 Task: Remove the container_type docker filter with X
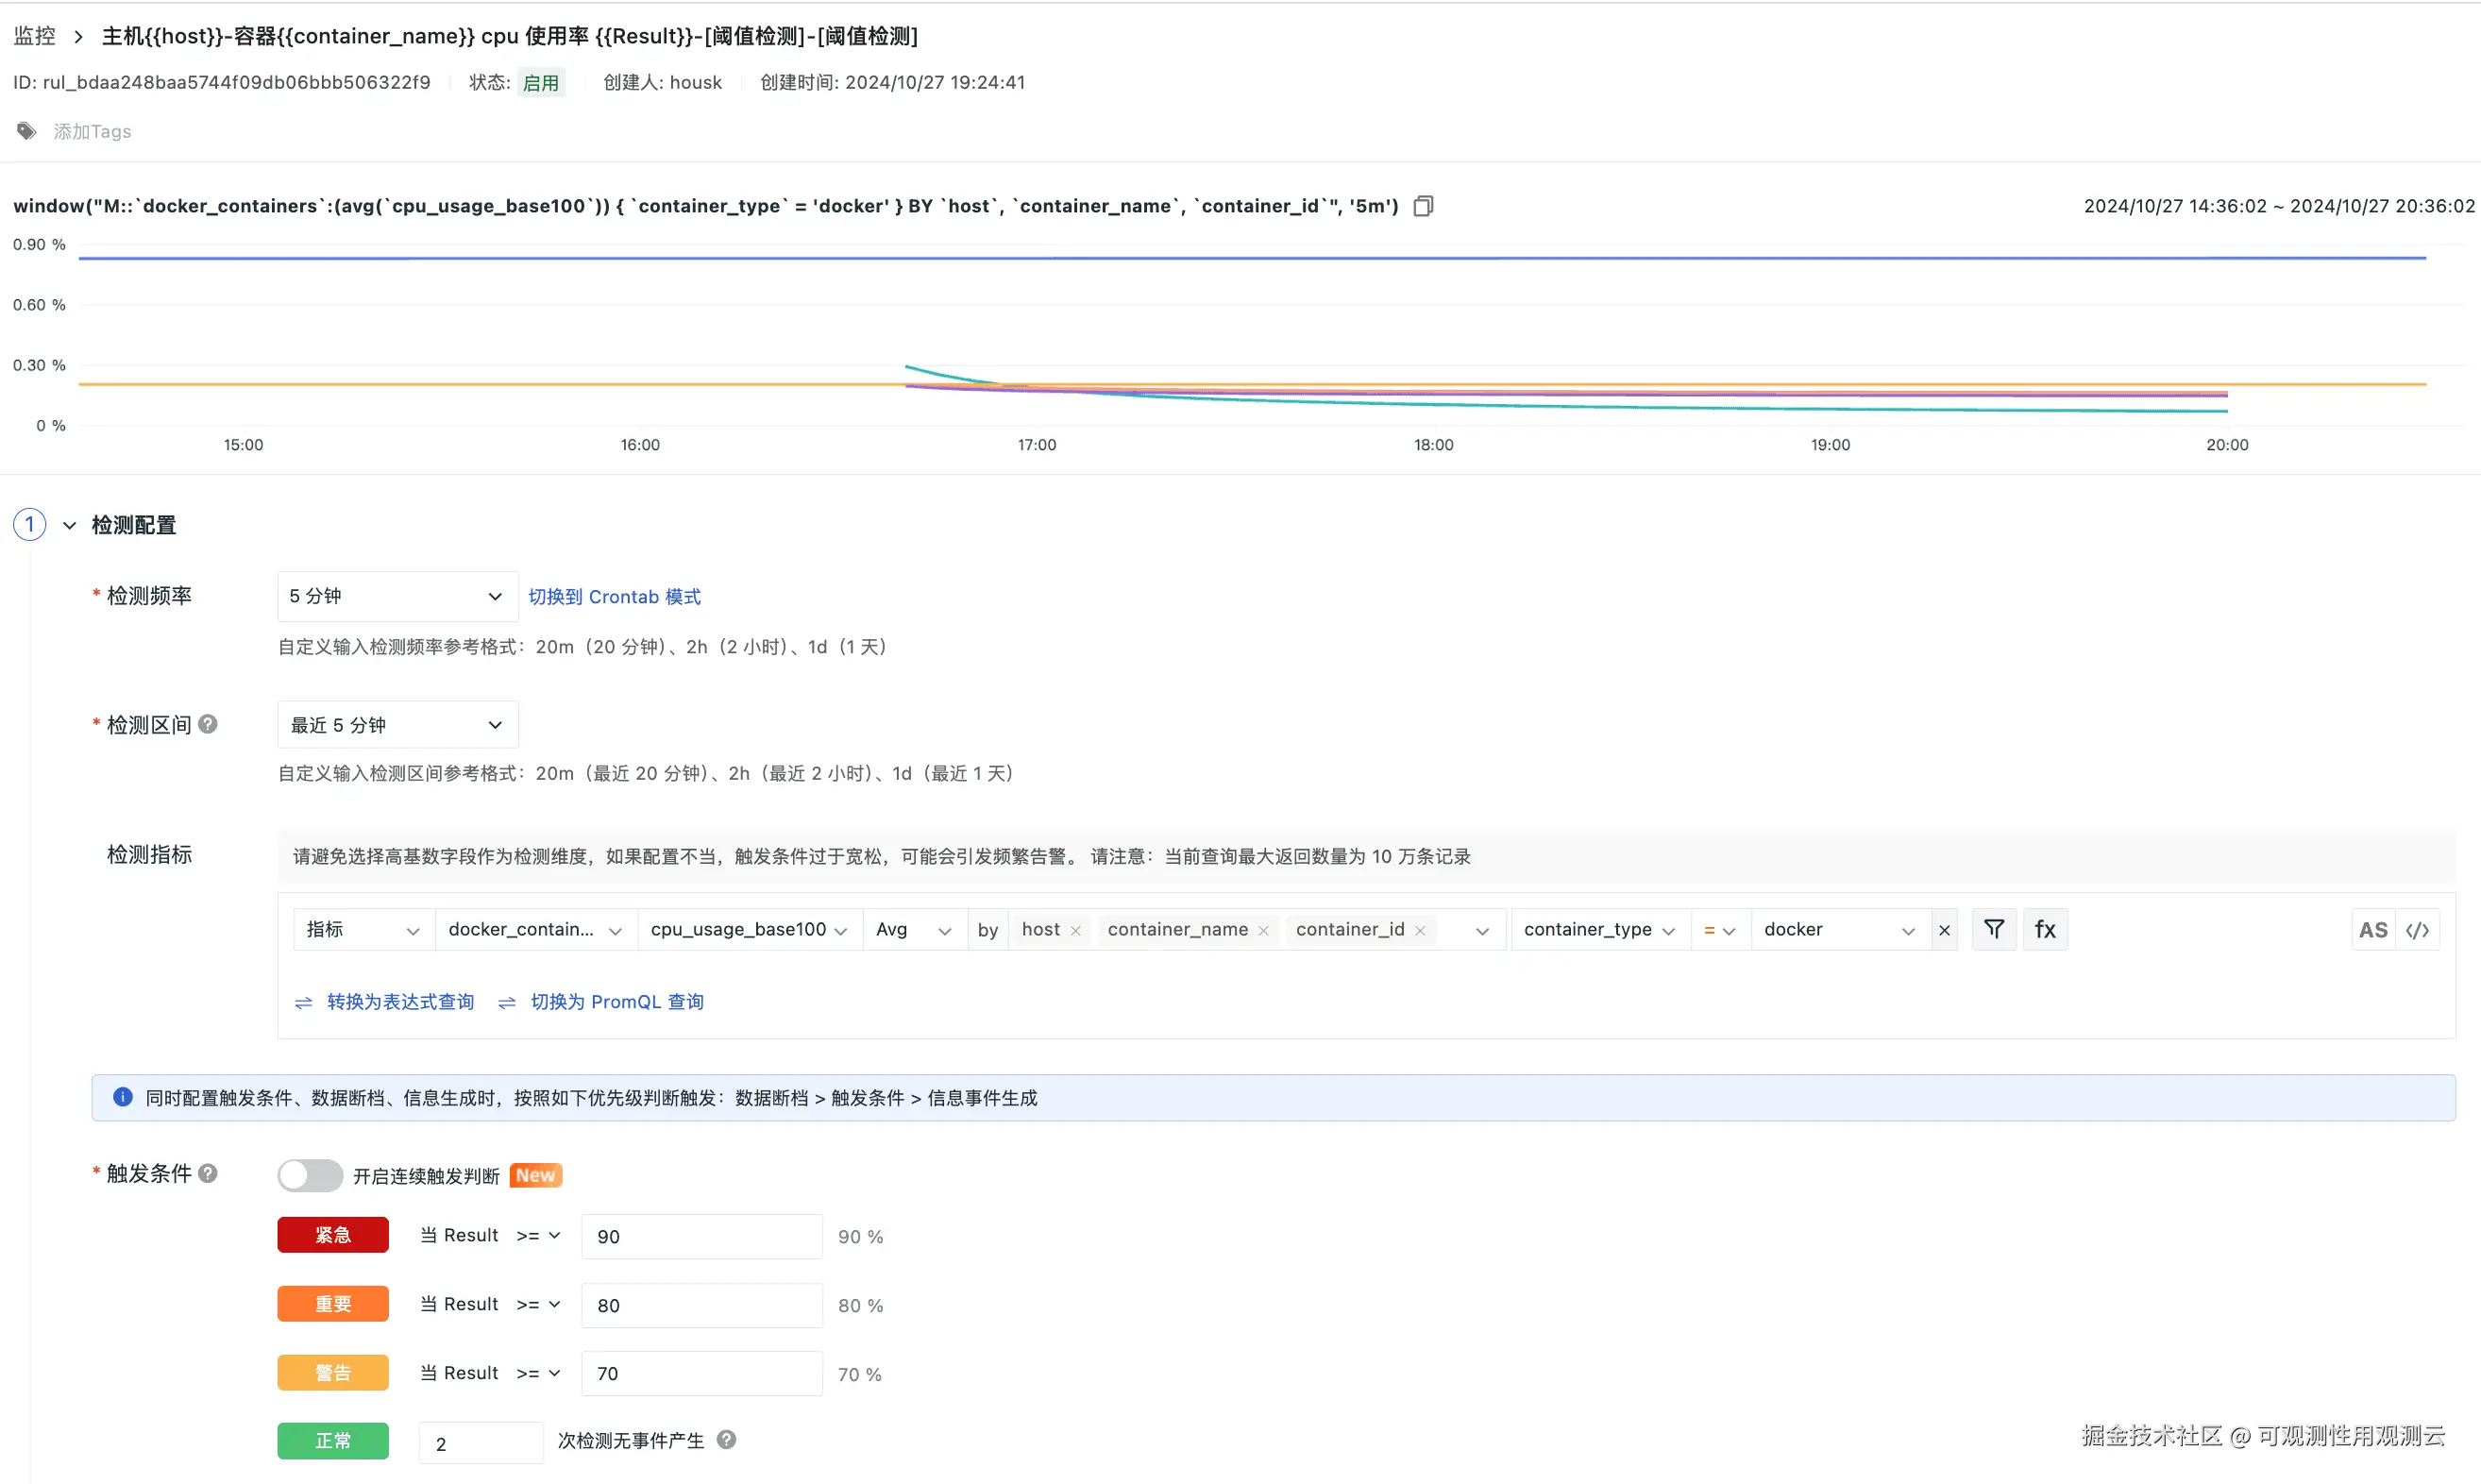click(x=1944, y=930)
